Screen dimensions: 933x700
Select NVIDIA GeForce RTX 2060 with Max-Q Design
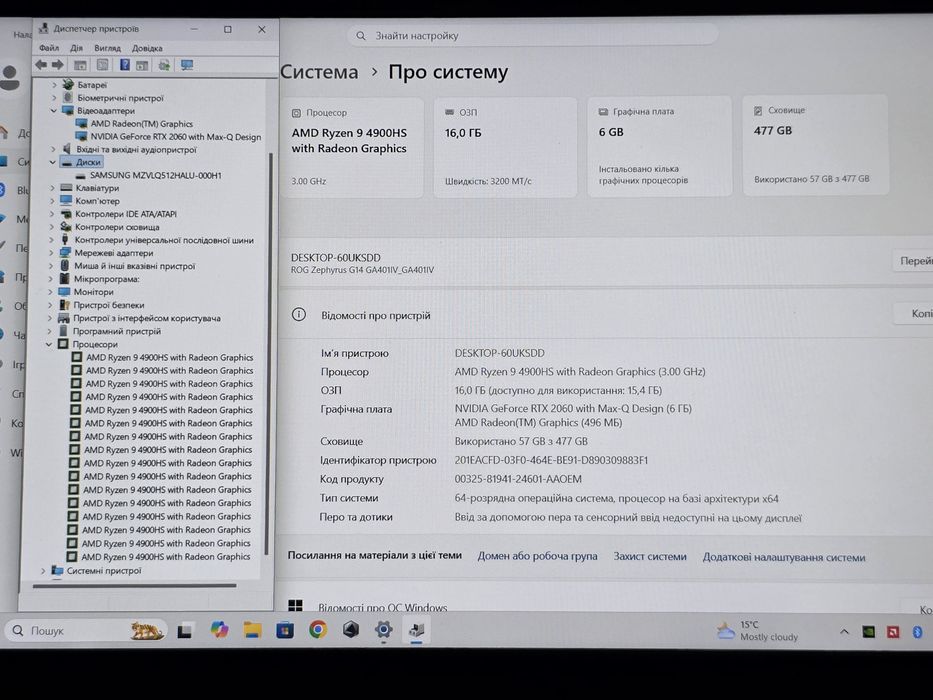[x=176, y=137]
